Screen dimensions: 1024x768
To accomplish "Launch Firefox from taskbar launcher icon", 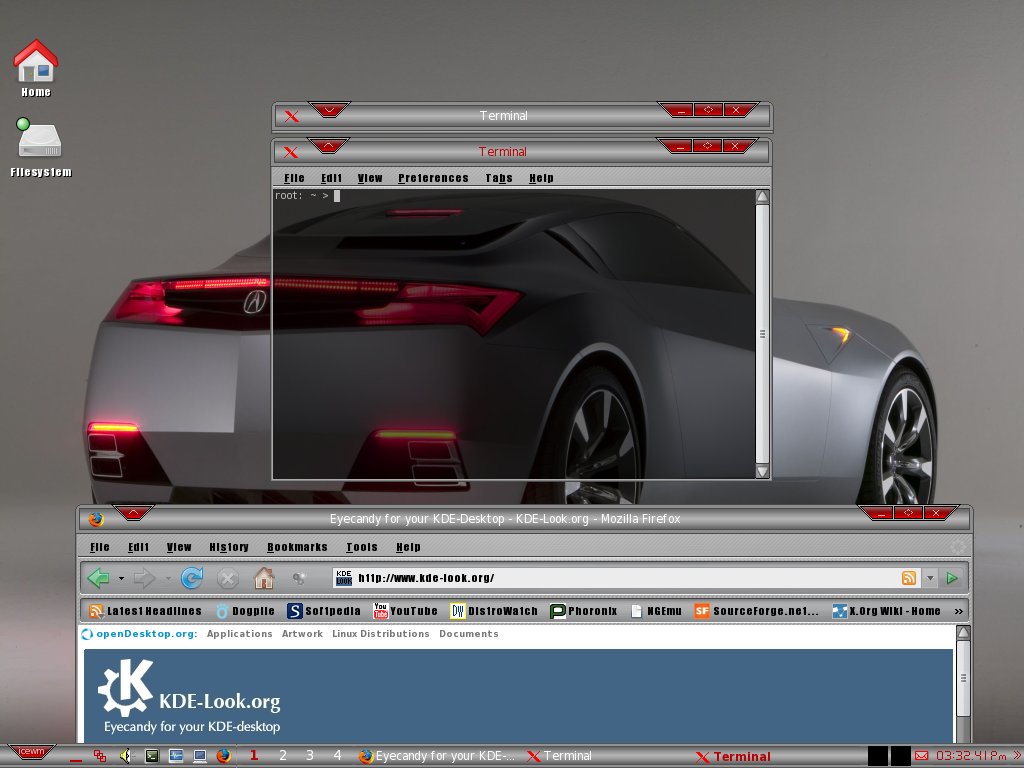I will tap(224, 756).
